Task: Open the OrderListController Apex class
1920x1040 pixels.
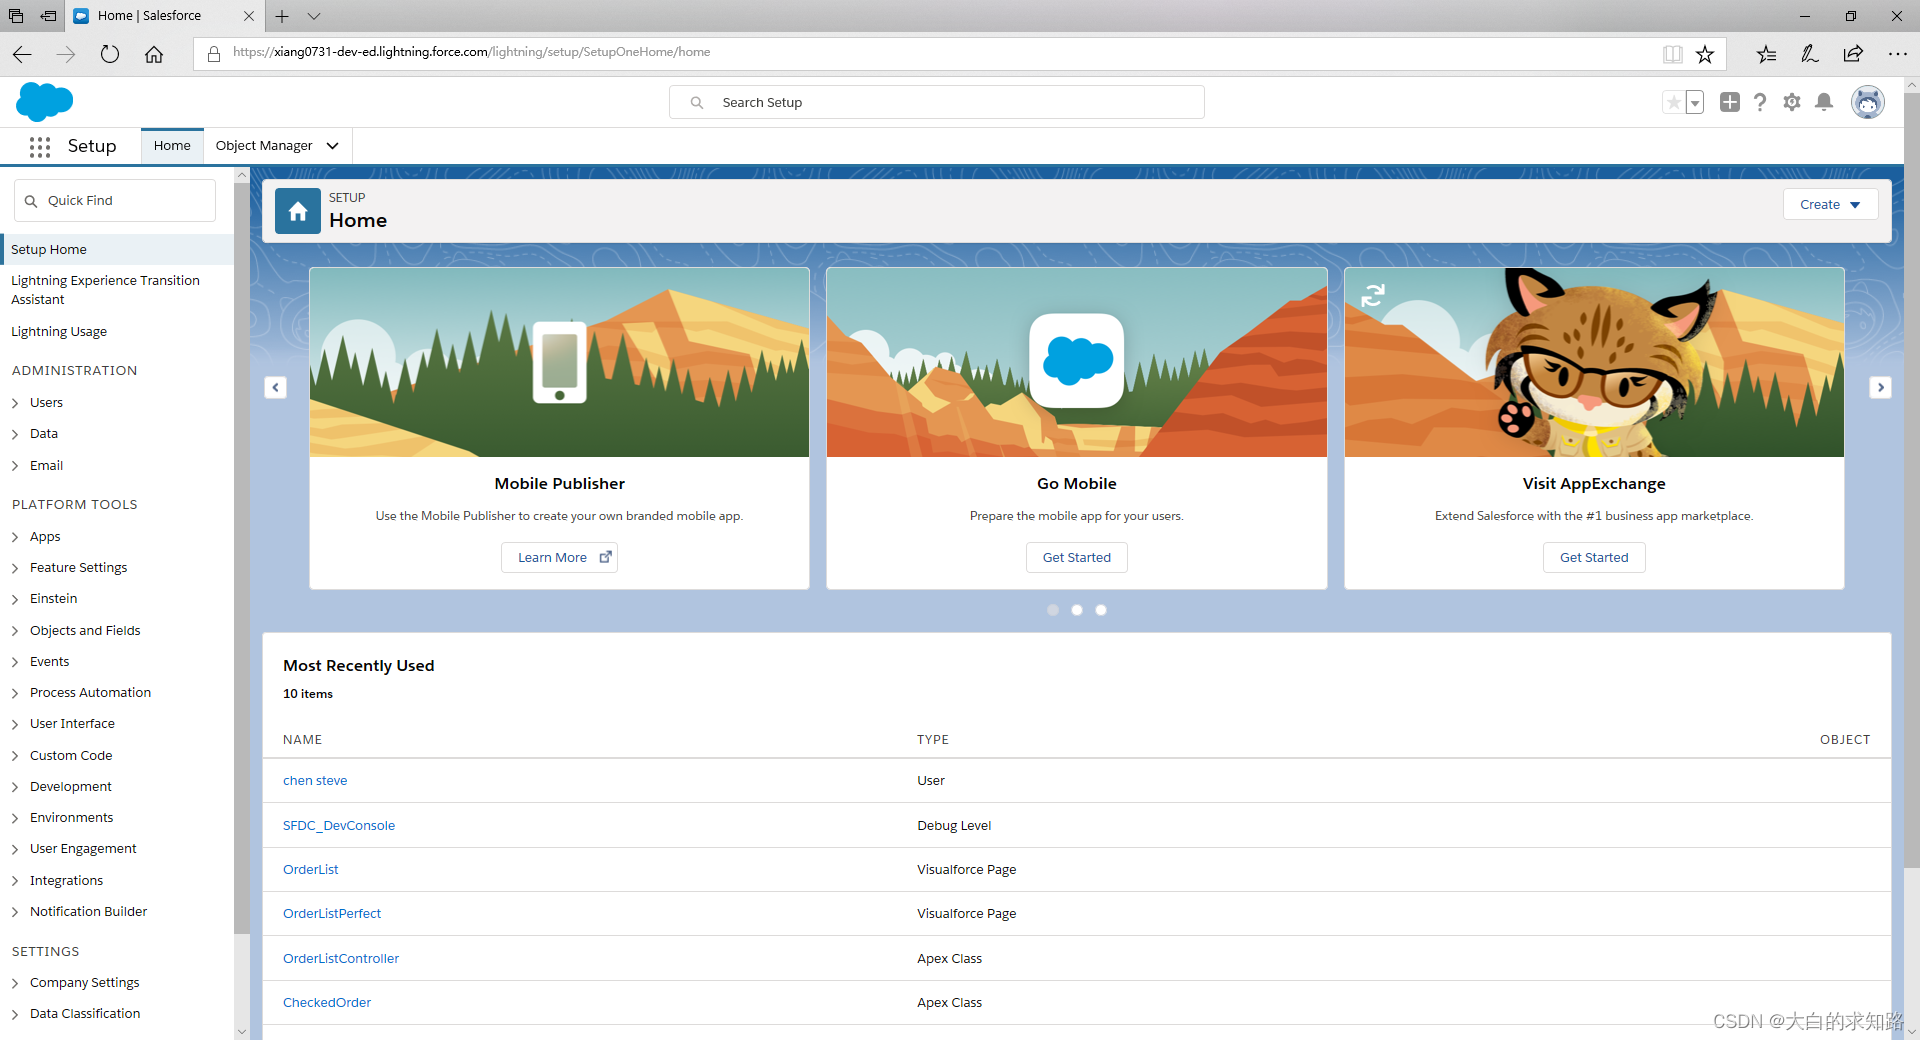Action: [x=340, y=958]
